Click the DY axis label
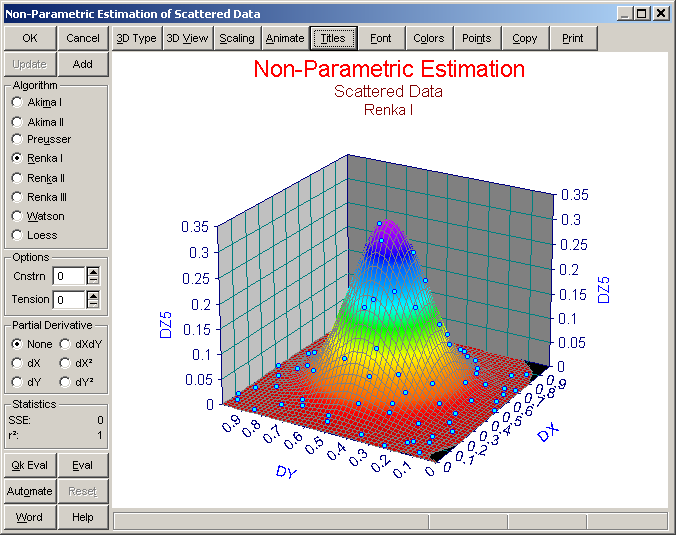This screenshot has width=676, height=535. pos(286,472)
